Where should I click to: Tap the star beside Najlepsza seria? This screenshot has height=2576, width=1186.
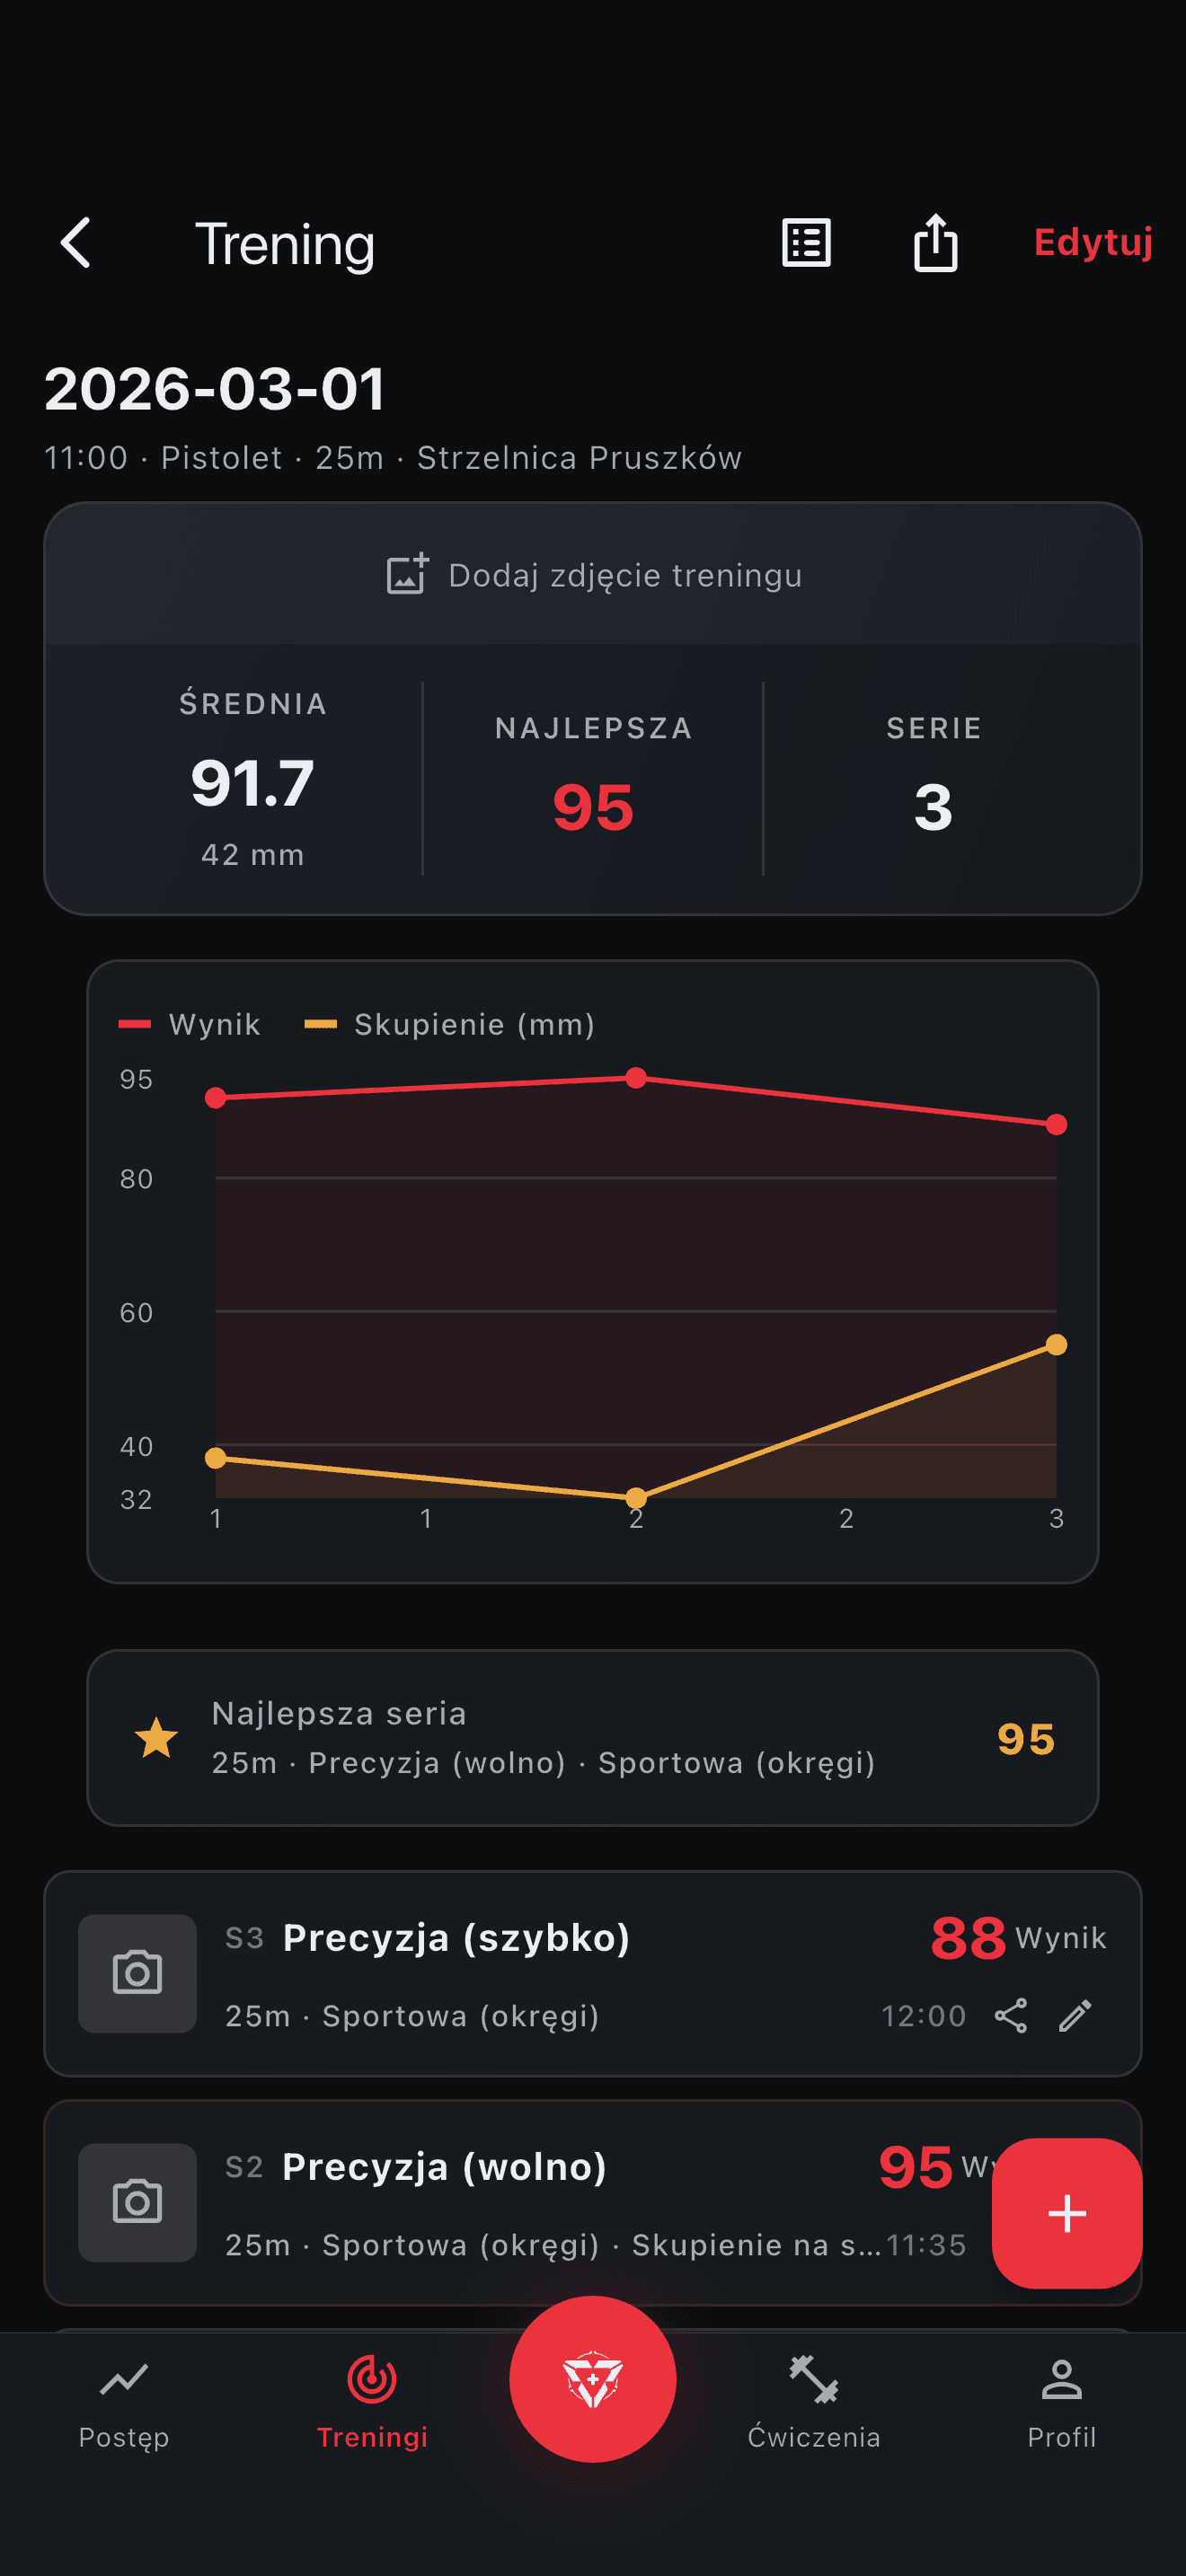(x=156, y=1736)
